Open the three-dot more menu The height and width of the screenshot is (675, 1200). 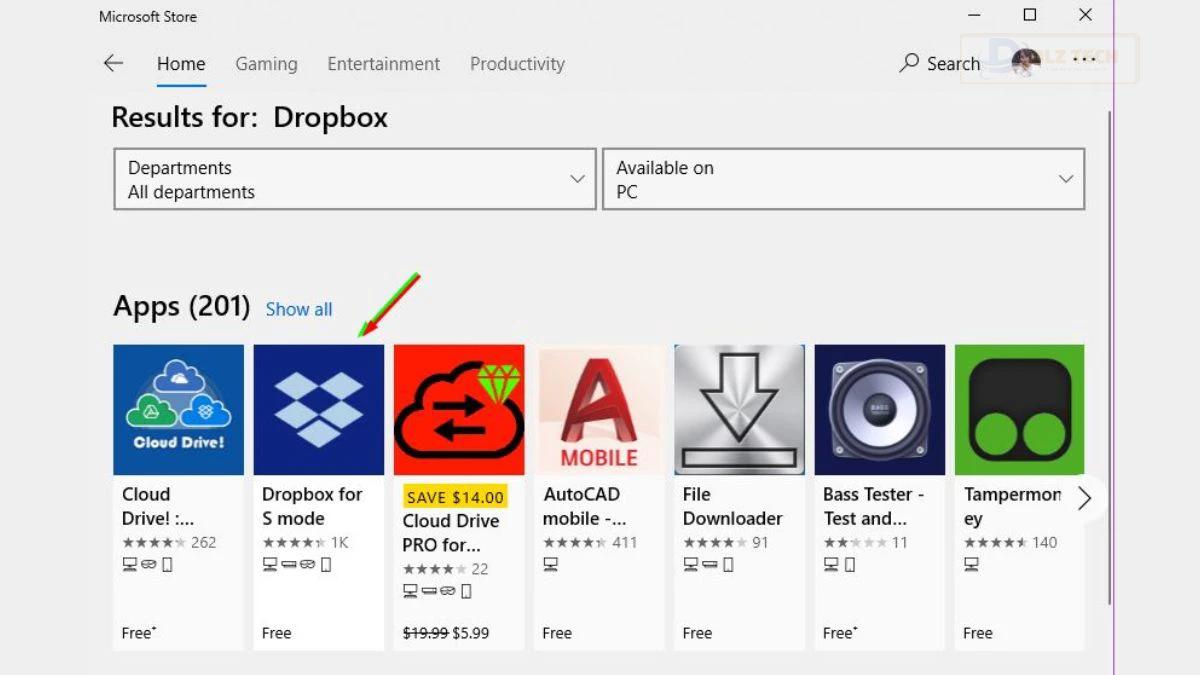tap(1084, 60)
